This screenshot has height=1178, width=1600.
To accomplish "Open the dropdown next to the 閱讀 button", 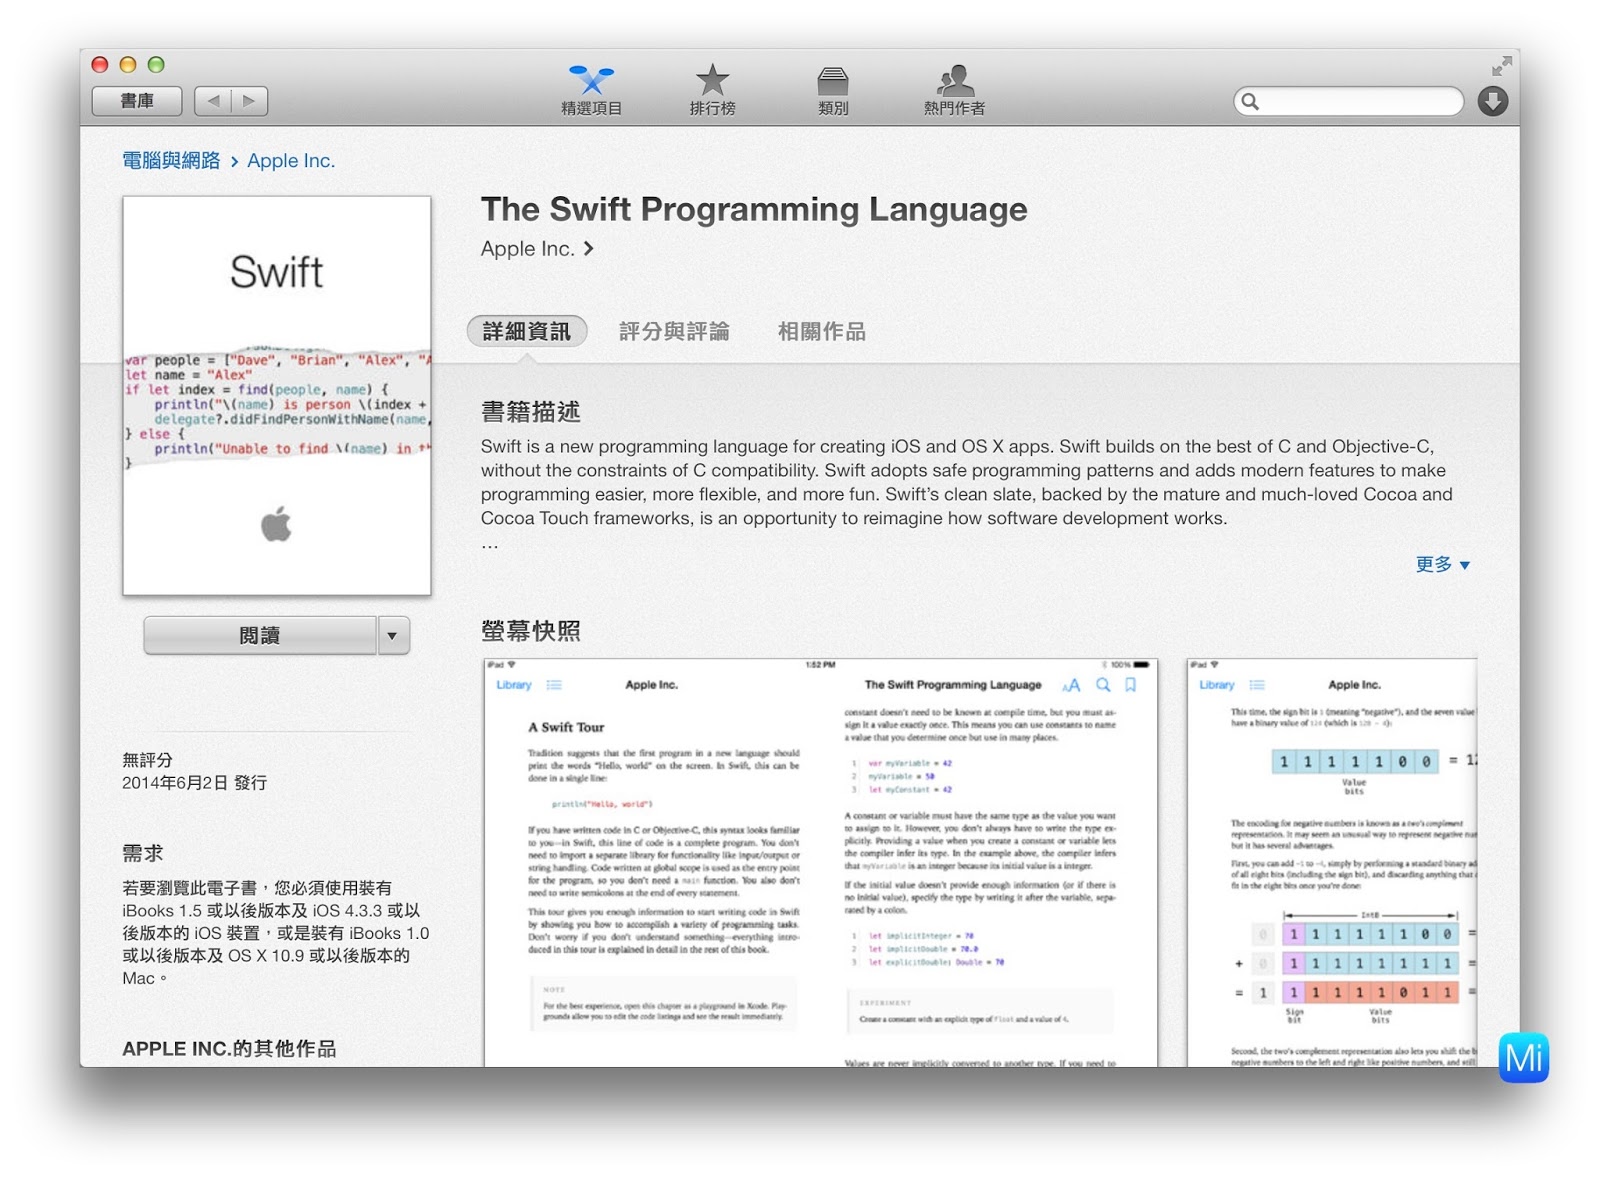I will [x=393, y=635].
